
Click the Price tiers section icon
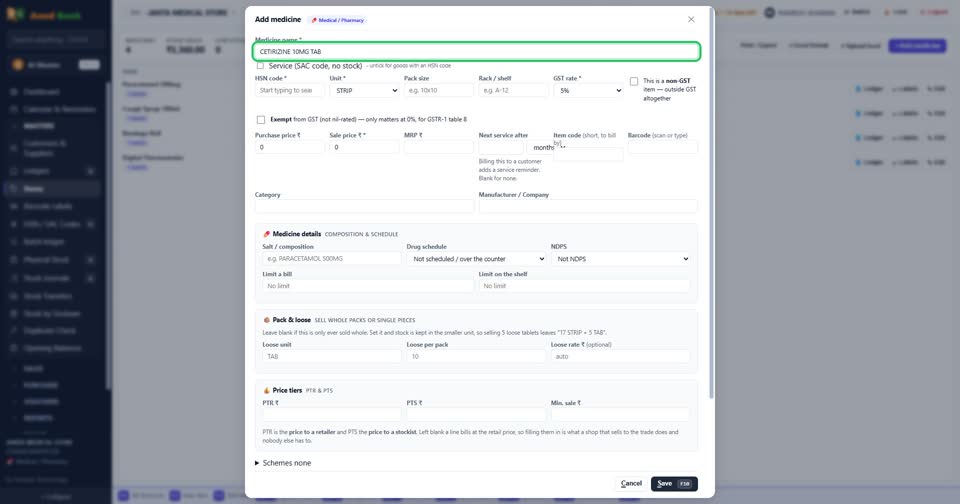pos(266,390)
